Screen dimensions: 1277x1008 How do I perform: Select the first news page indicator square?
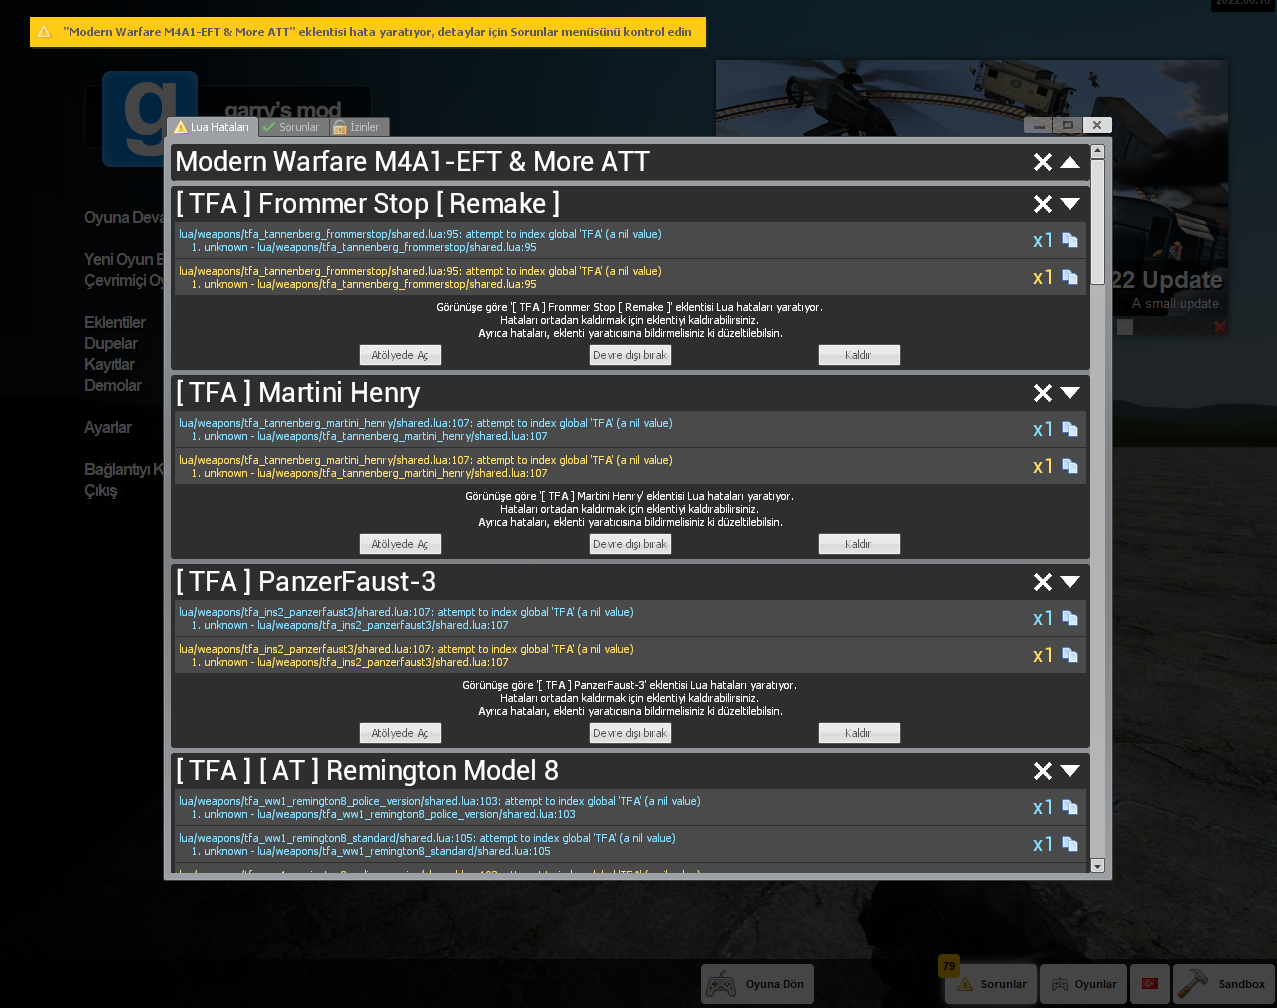coord(1125,327)
